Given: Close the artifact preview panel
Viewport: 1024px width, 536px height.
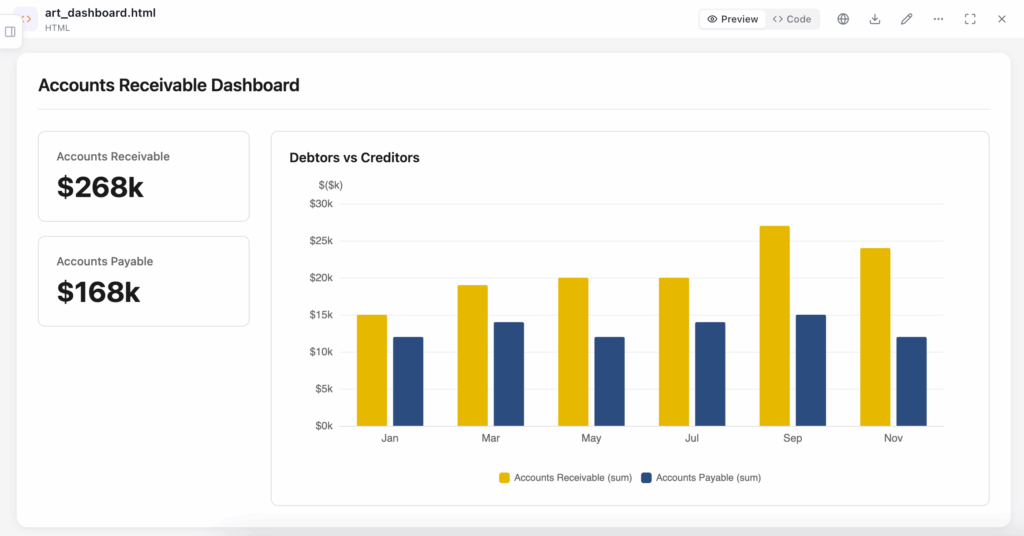Looking at the screenshot, I should coord(1001,19).
